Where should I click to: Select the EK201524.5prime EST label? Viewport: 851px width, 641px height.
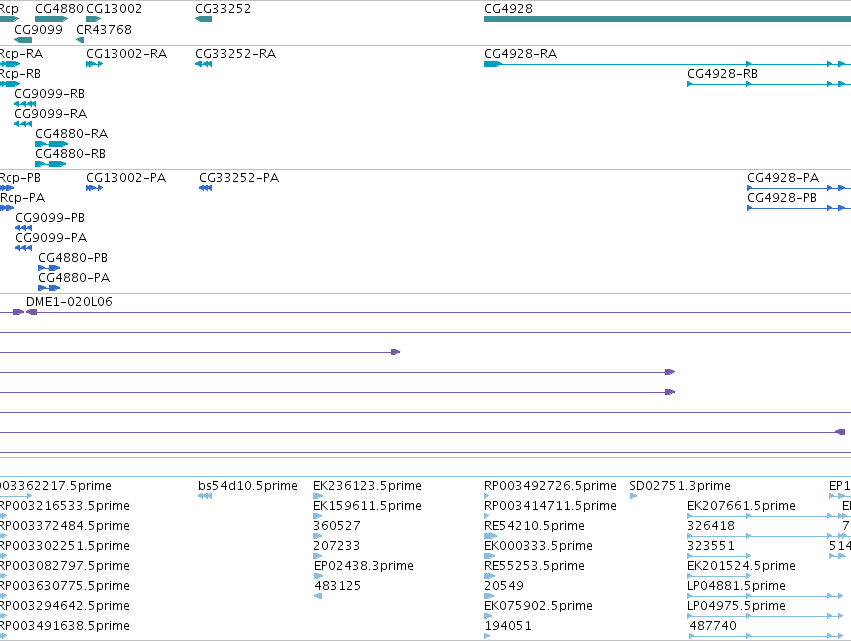click(741, 566)
